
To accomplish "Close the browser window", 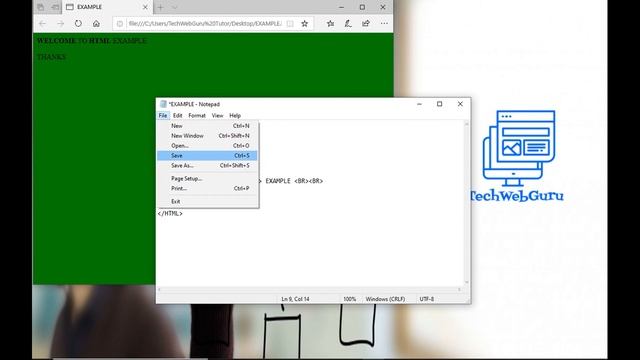I will [x=383, y=7].
